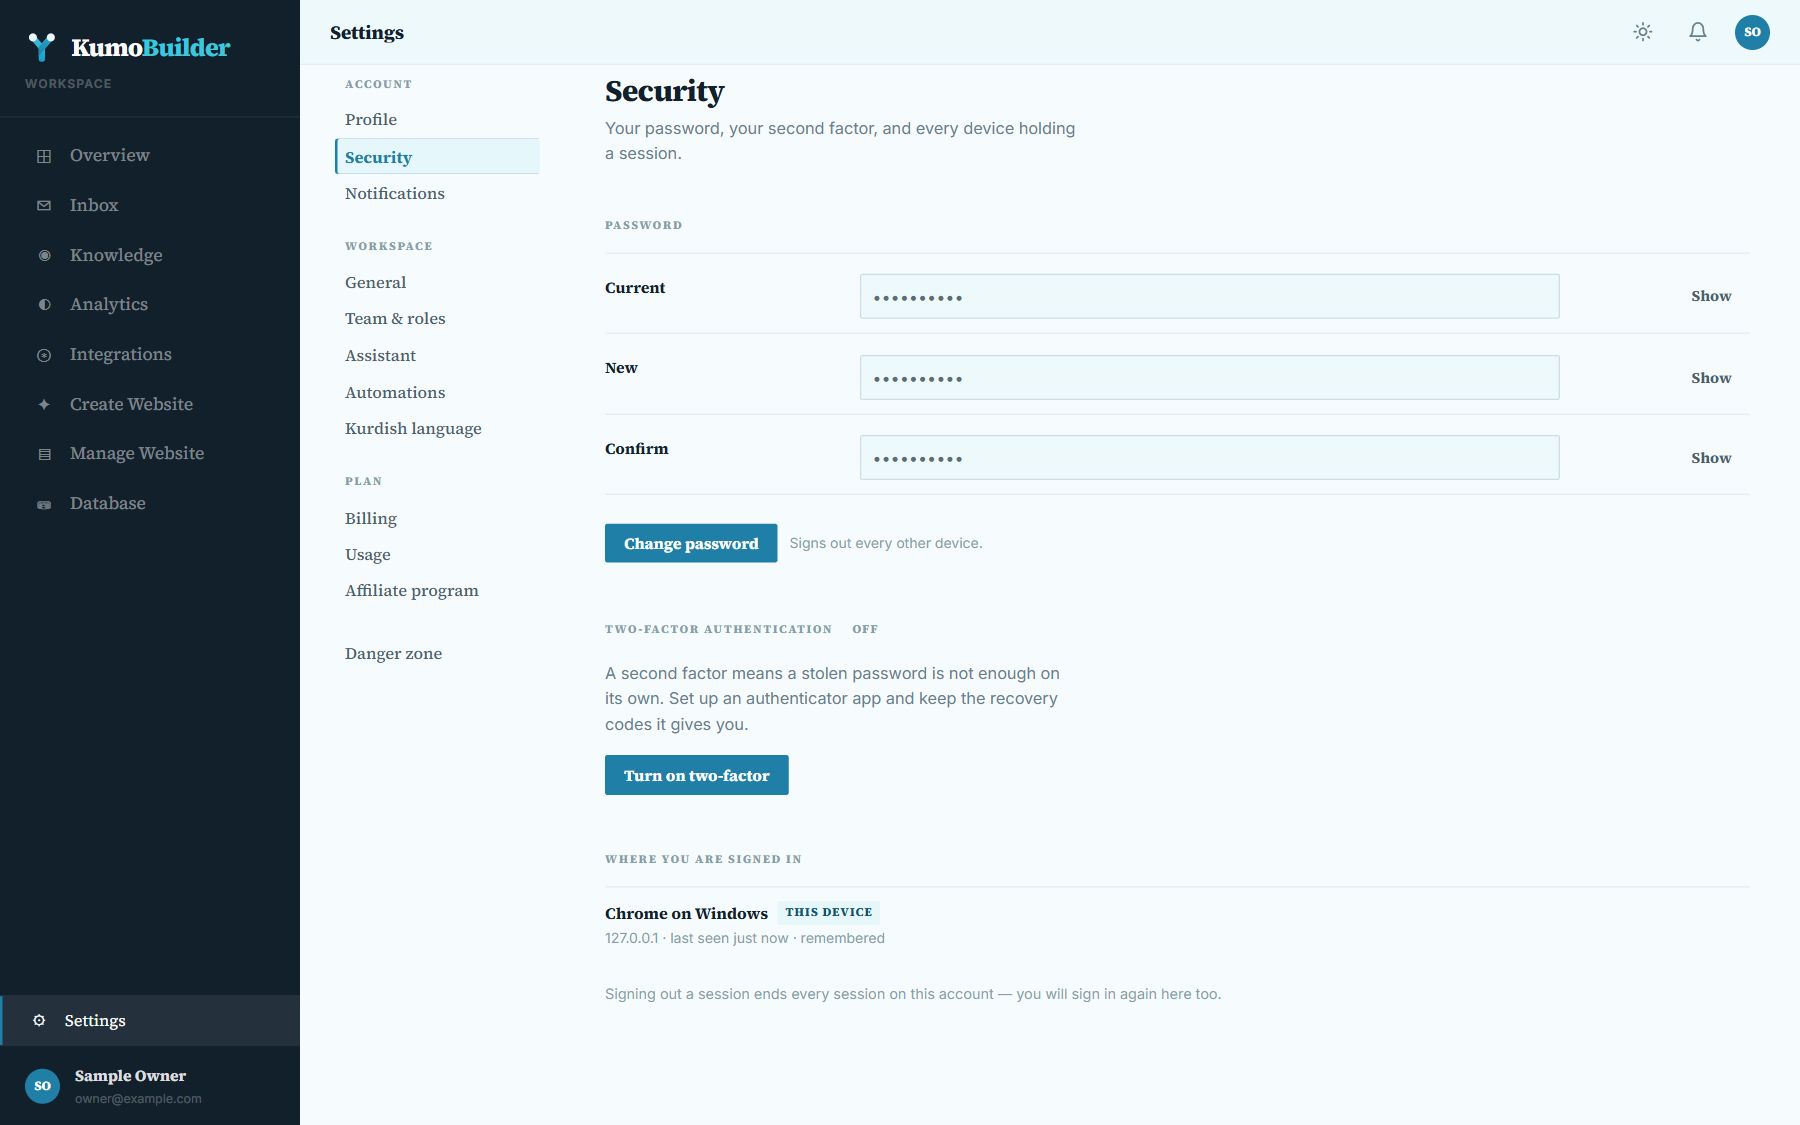Open Database page
Screen dimensions: 1800x1125
[x=150, y=504]
